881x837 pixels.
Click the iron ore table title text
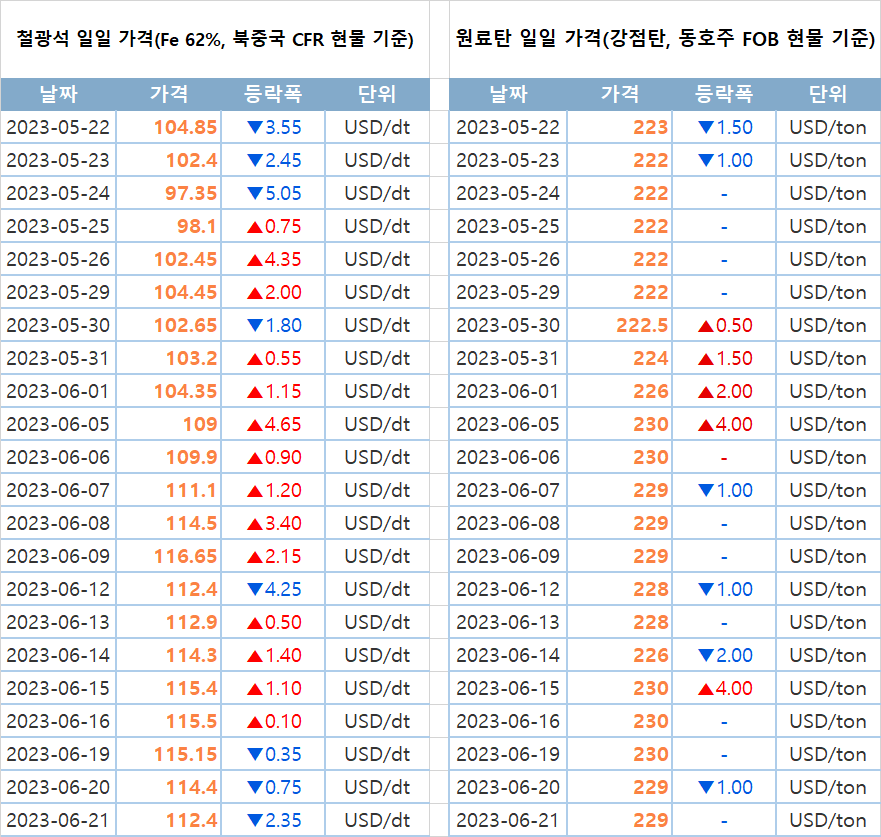(x=215, y=39)
